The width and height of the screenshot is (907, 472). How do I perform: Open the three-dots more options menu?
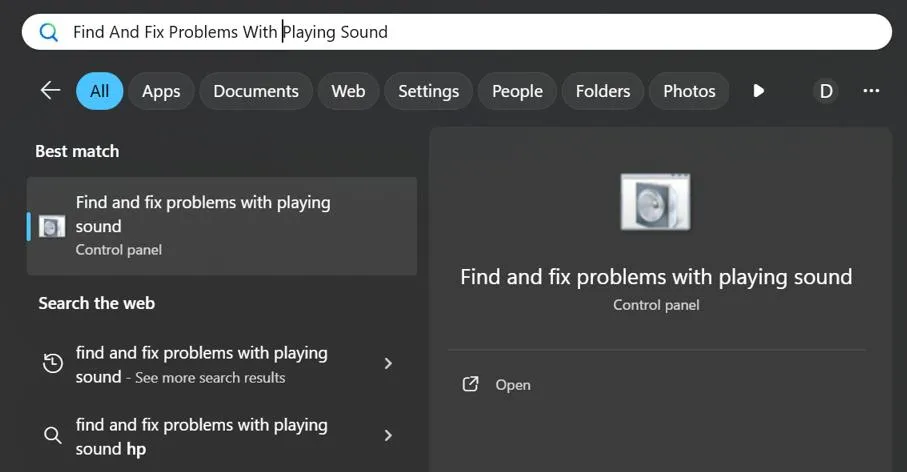871,91
